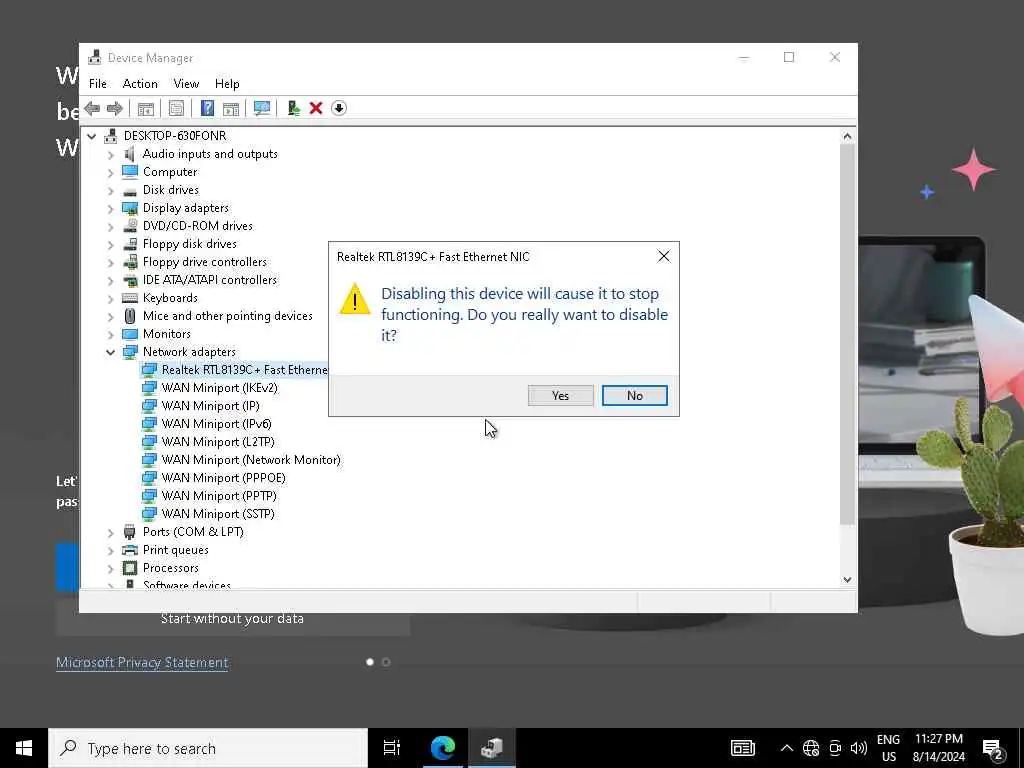Open the News and interests taskbar icon

(x=743, y=748)
